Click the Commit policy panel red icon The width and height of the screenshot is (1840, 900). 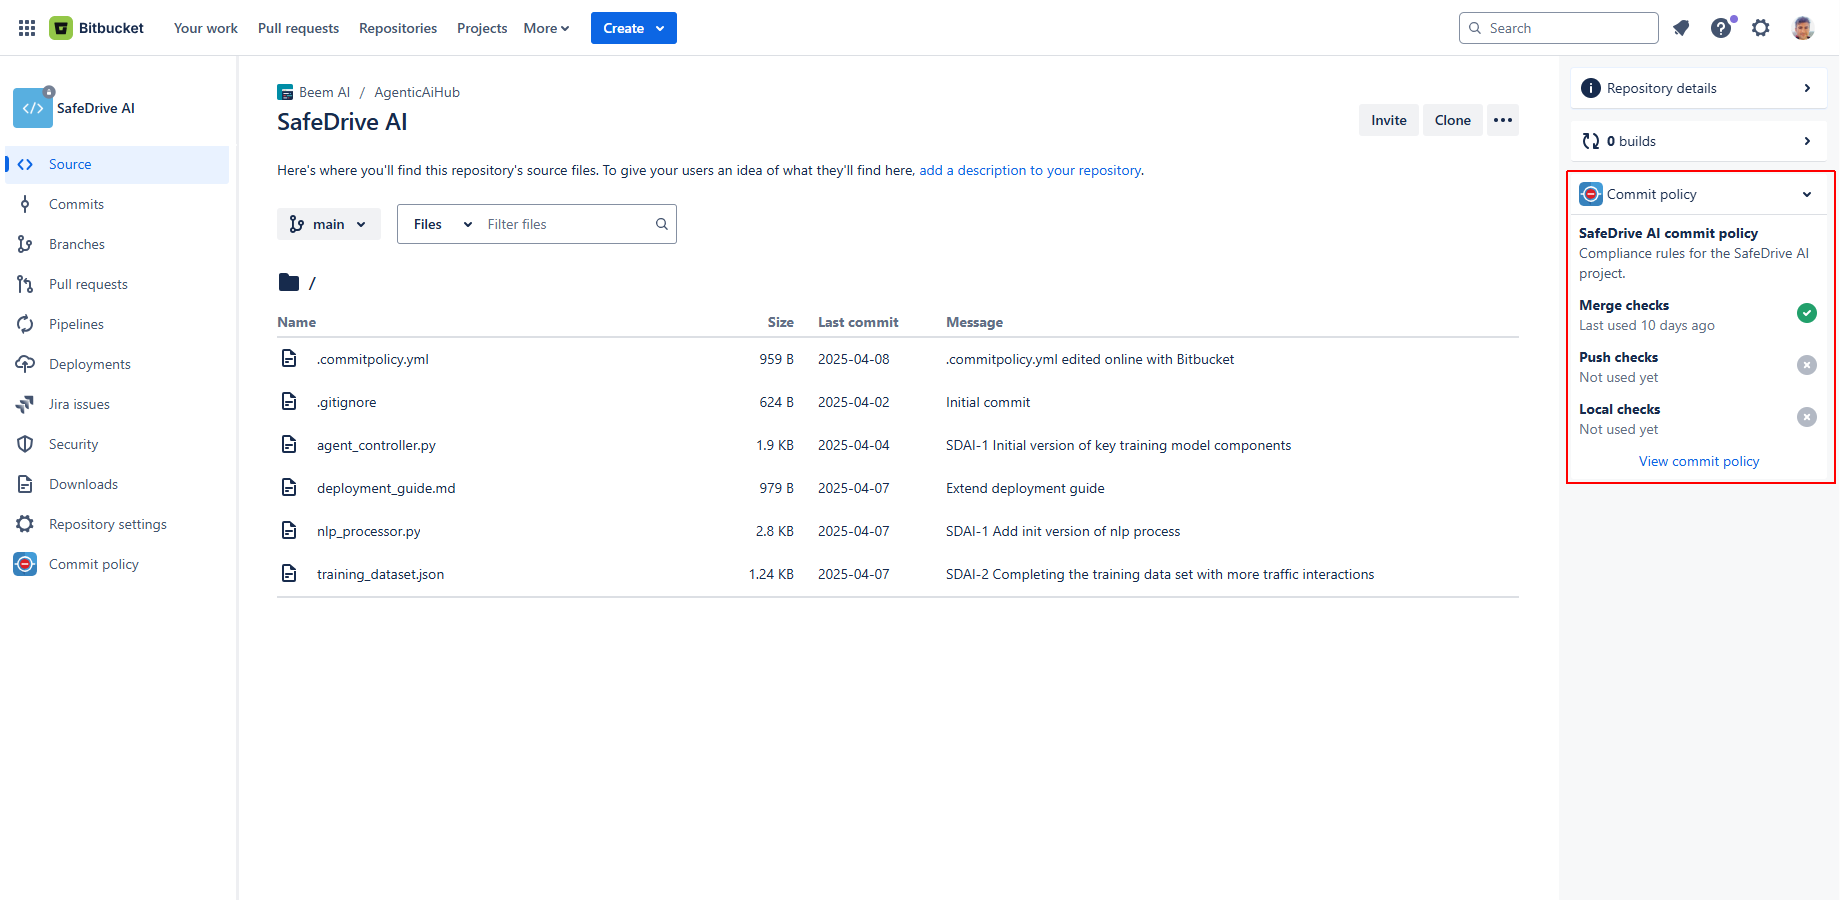[x=1591, y=194]
